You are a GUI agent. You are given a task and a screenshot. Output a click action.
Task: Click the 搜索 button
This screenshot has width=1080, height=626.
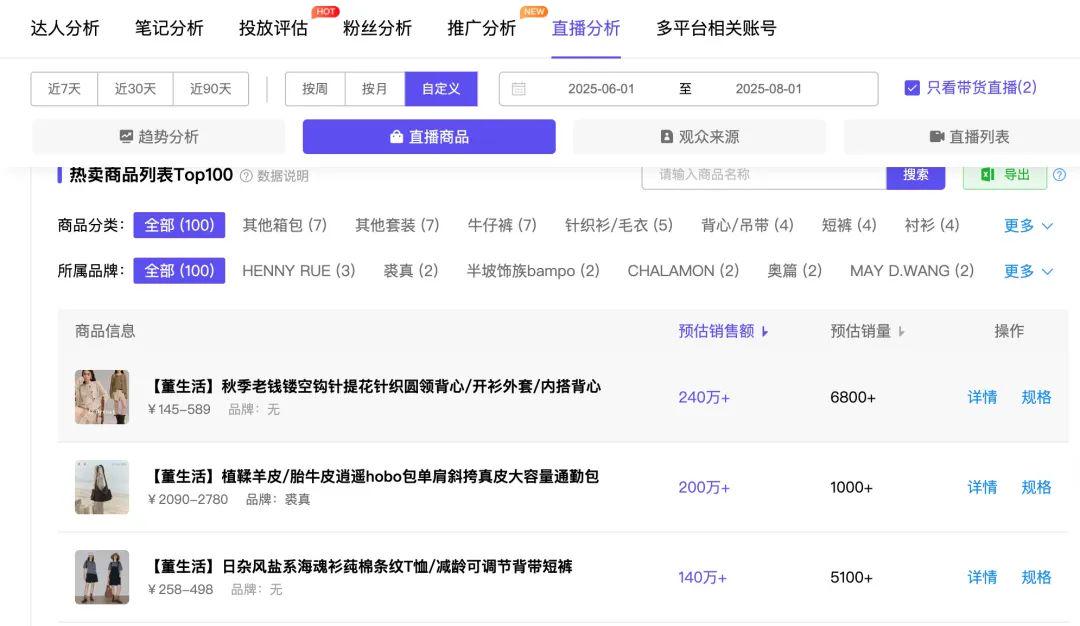click(x=915, y=175)
